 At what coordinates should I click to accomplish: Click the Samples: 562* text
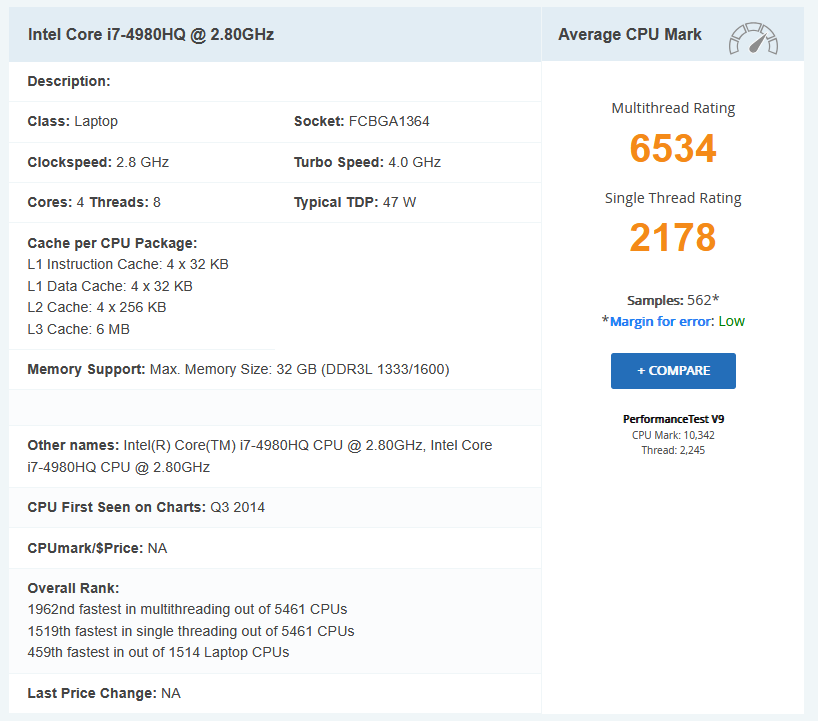(673, 300)
